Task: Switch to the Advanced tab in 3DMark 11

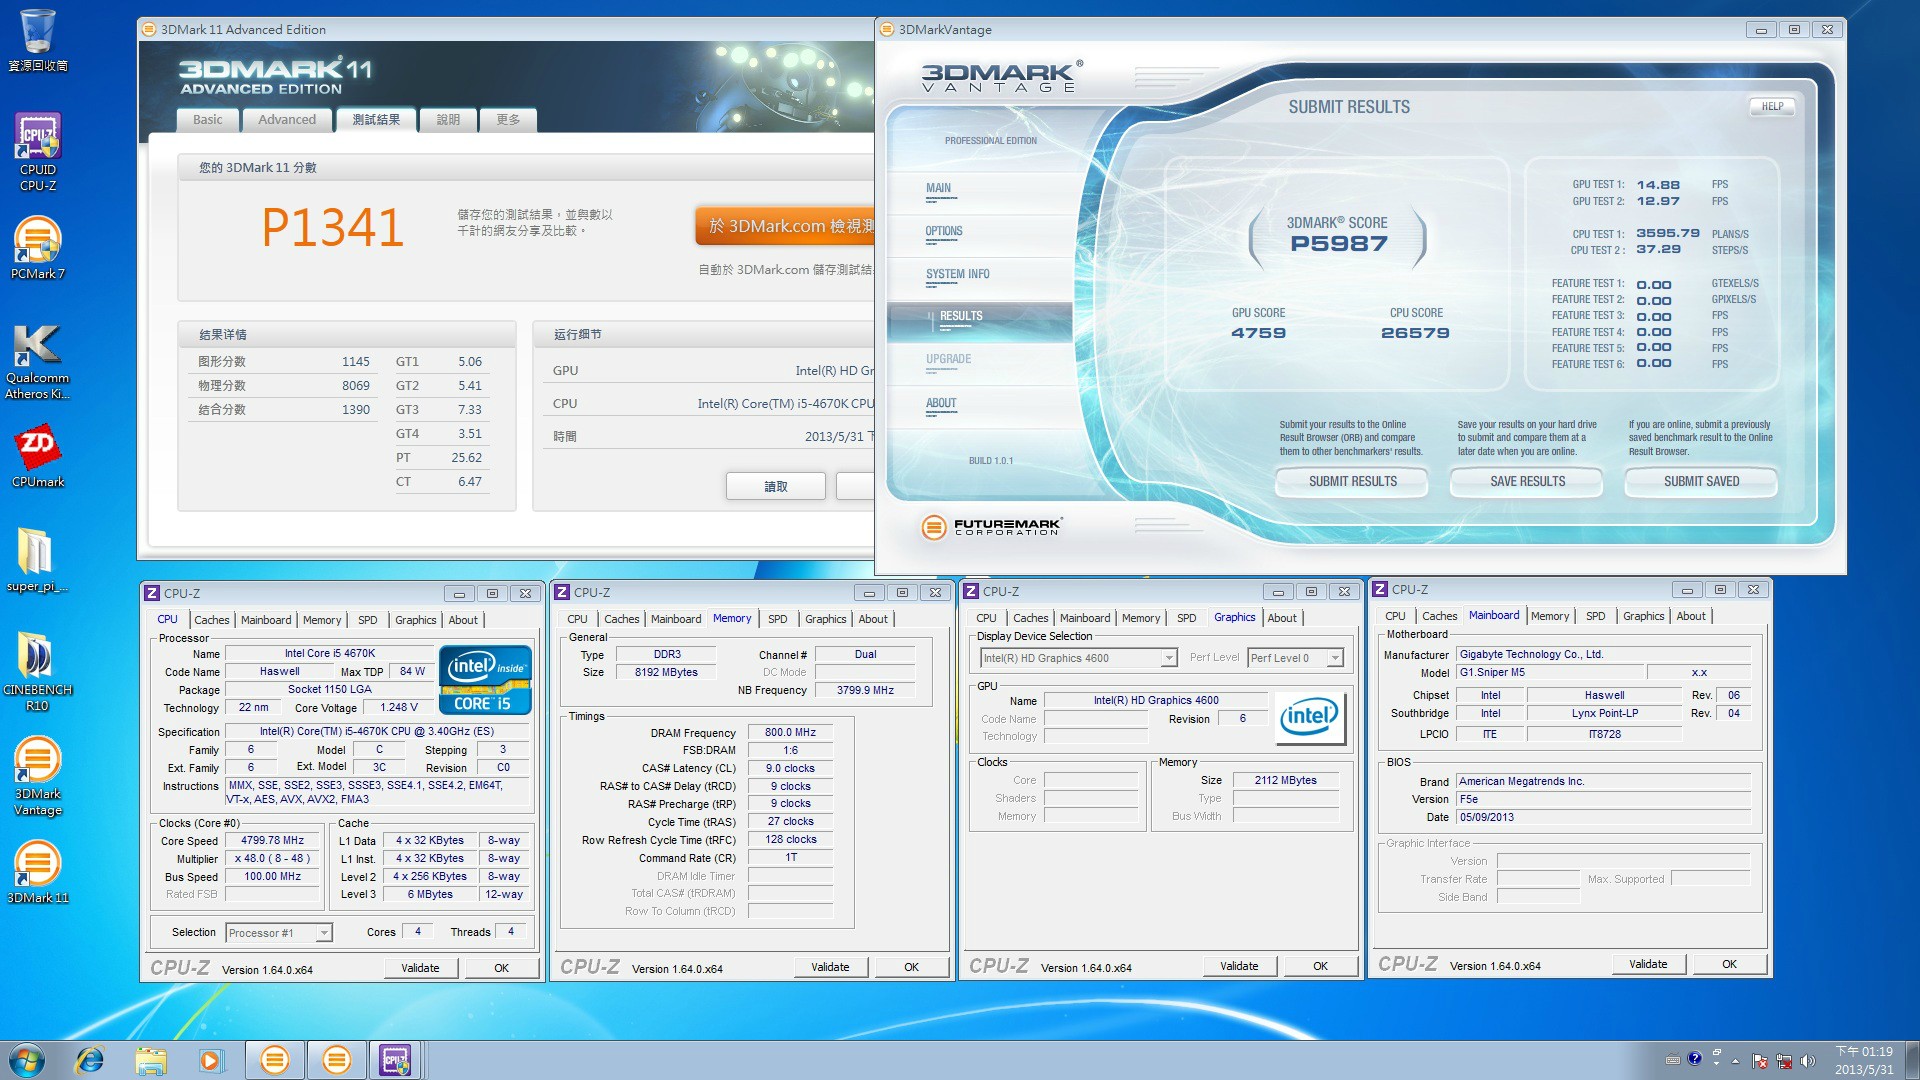Action: tap(287, 120)
